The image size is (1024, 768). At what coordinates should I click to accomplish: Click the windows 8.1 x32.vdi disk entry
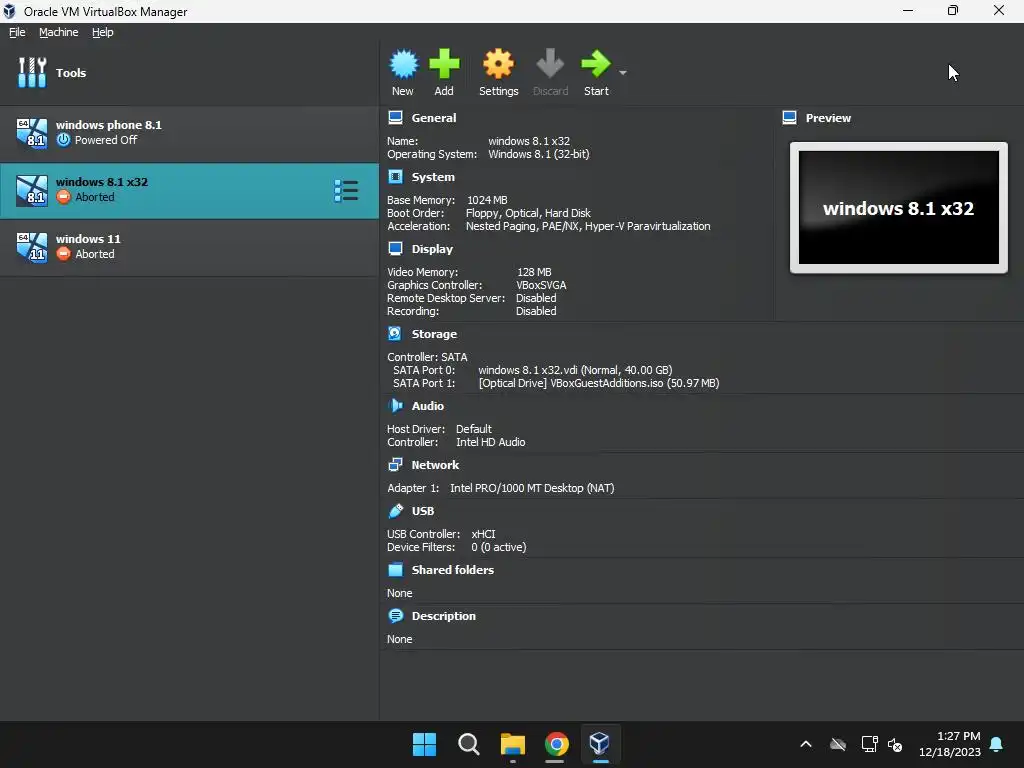tap(575, 370)
